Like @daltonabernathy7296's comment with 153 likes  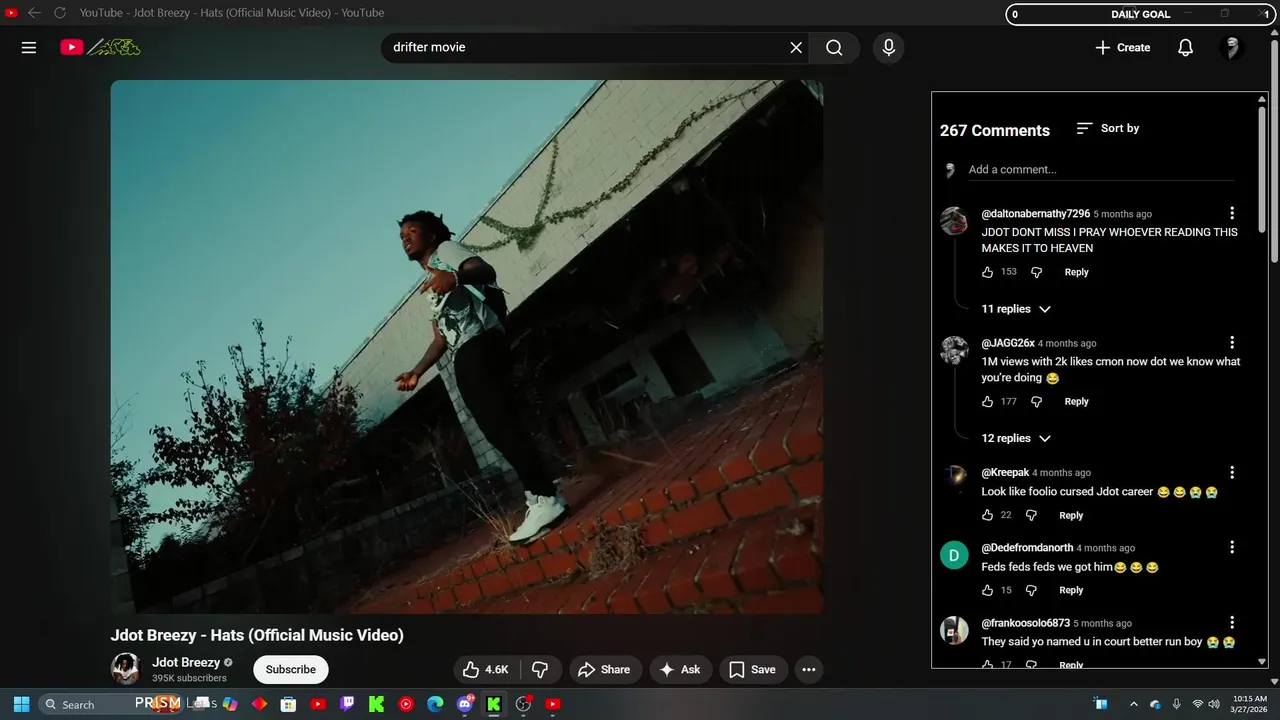point(988,272)
